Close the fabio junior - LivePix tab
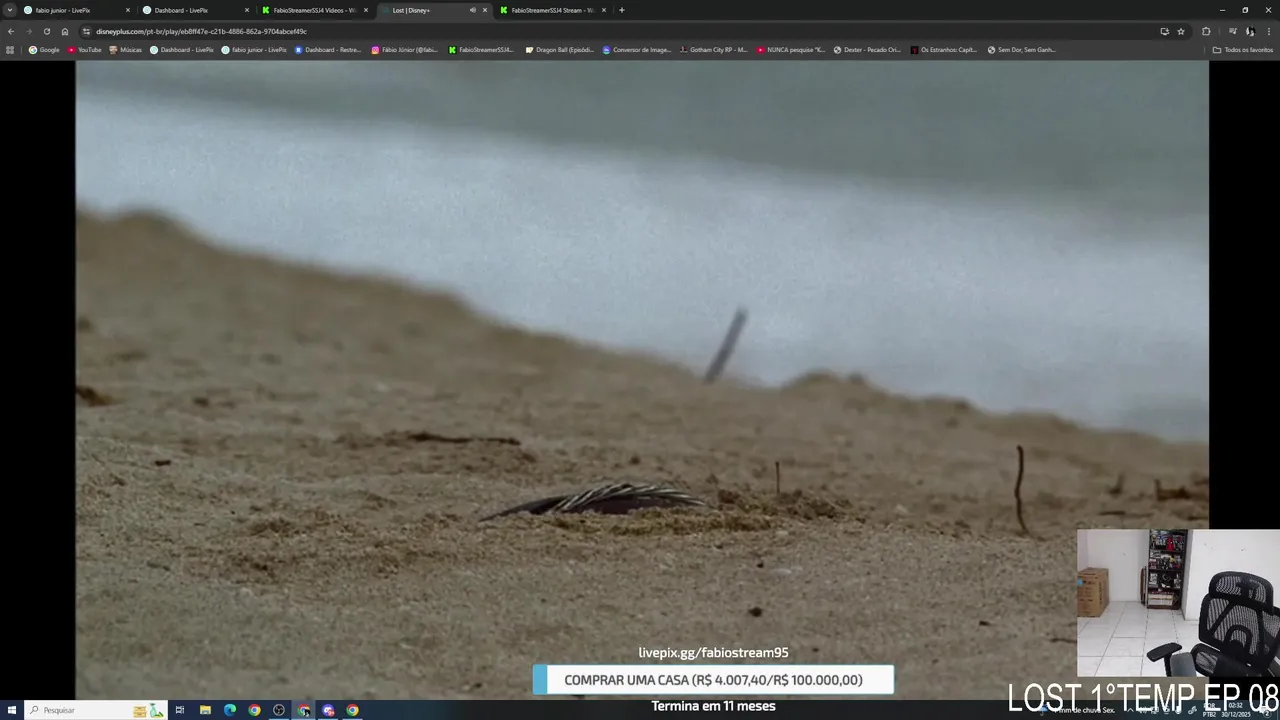Screen dimensions: 1280x720 pyautogui.click(x=128, y=10)
